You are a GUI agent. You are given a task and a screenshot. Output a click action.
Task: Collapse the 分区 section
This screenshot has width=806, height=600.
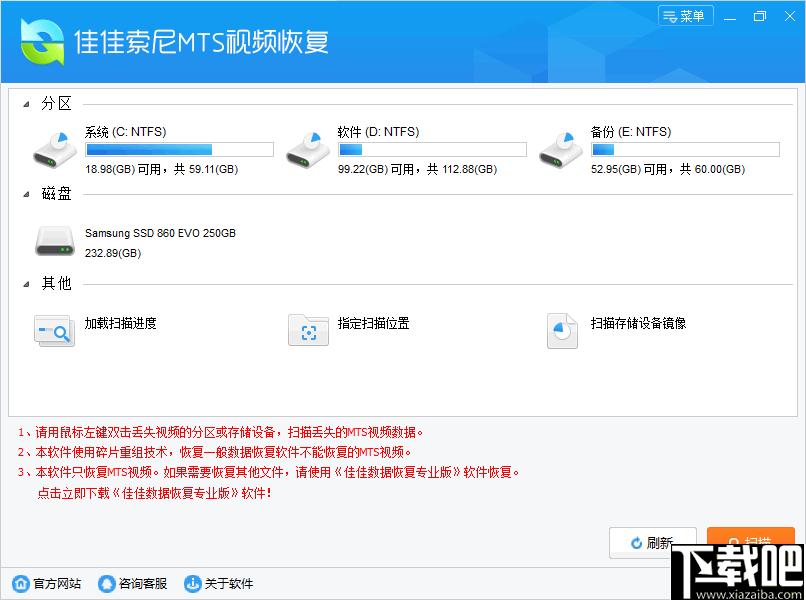point(26,104)
